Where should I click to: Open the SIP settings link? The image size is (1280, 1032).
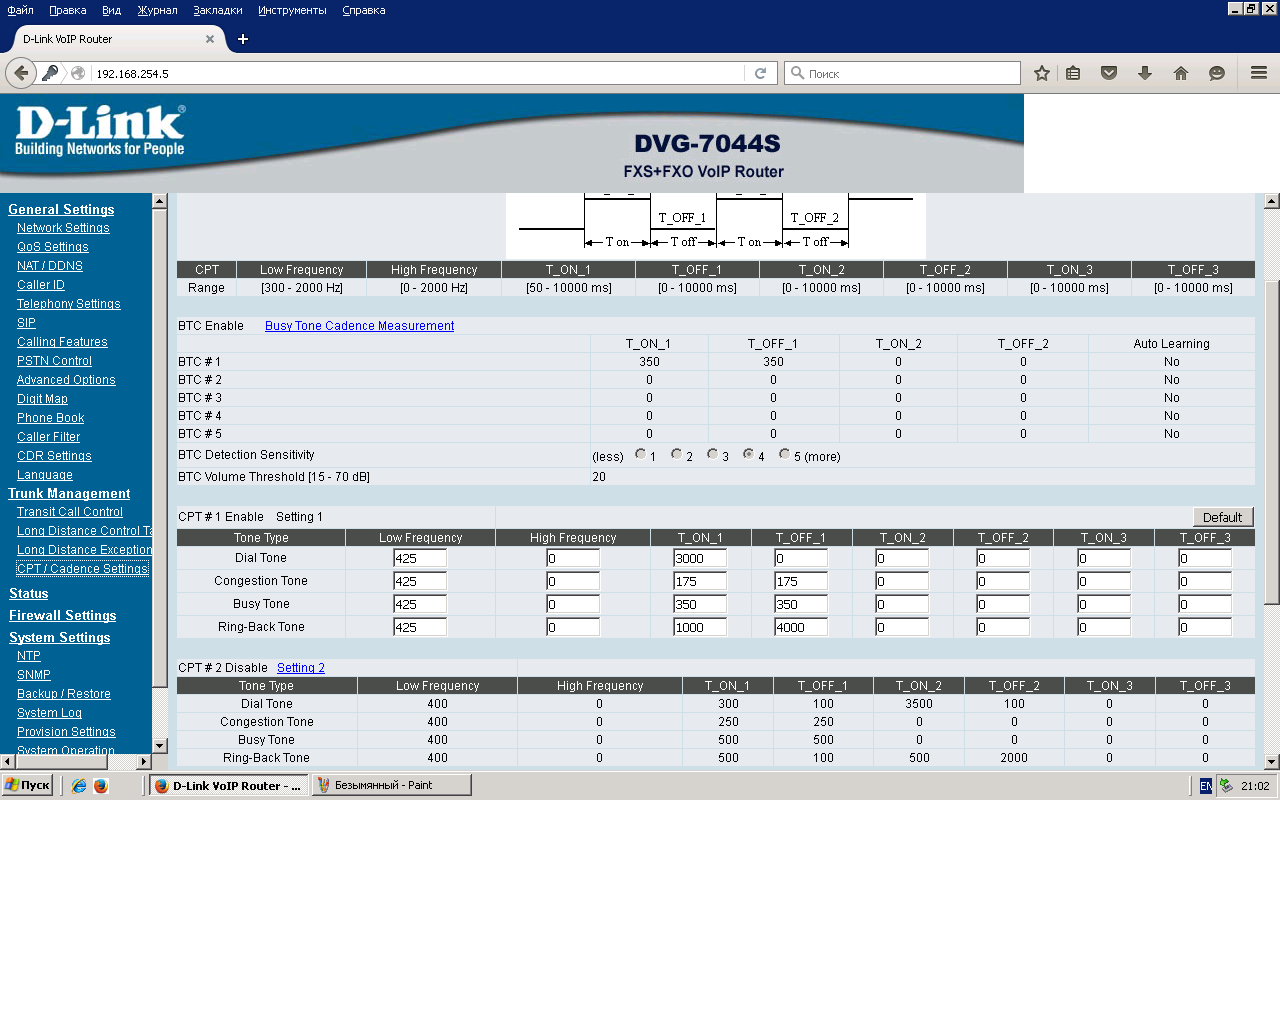[26, 323]
